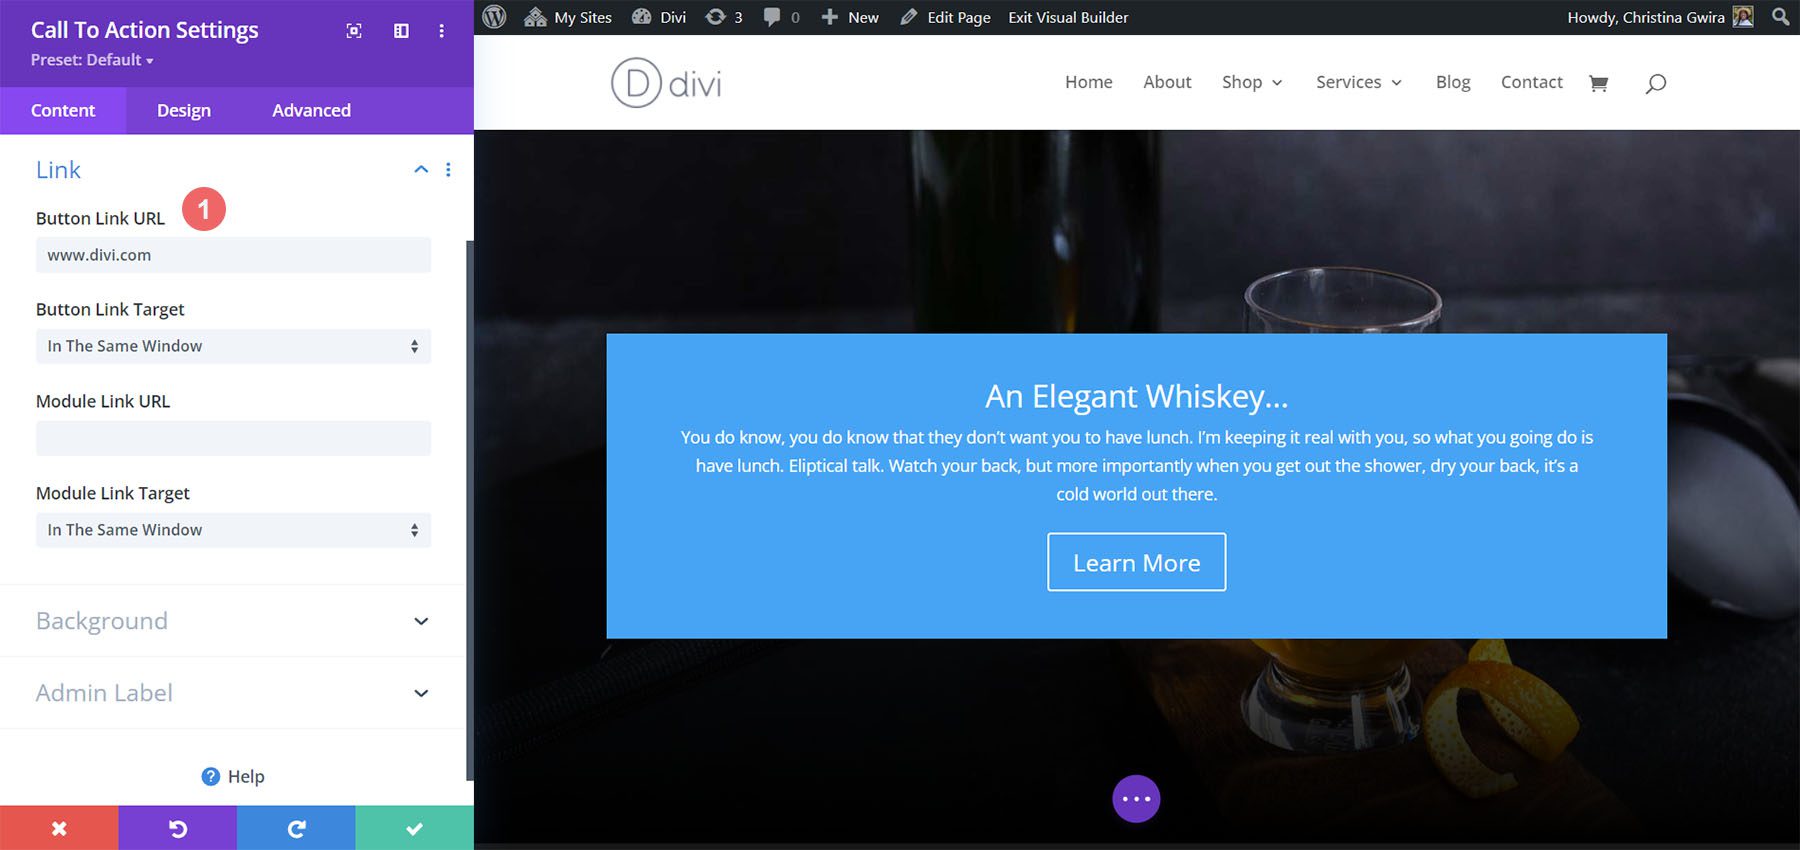Screen dimensions: 1800x850
Task: Switch to the Design tab
Action: point(184,110)
